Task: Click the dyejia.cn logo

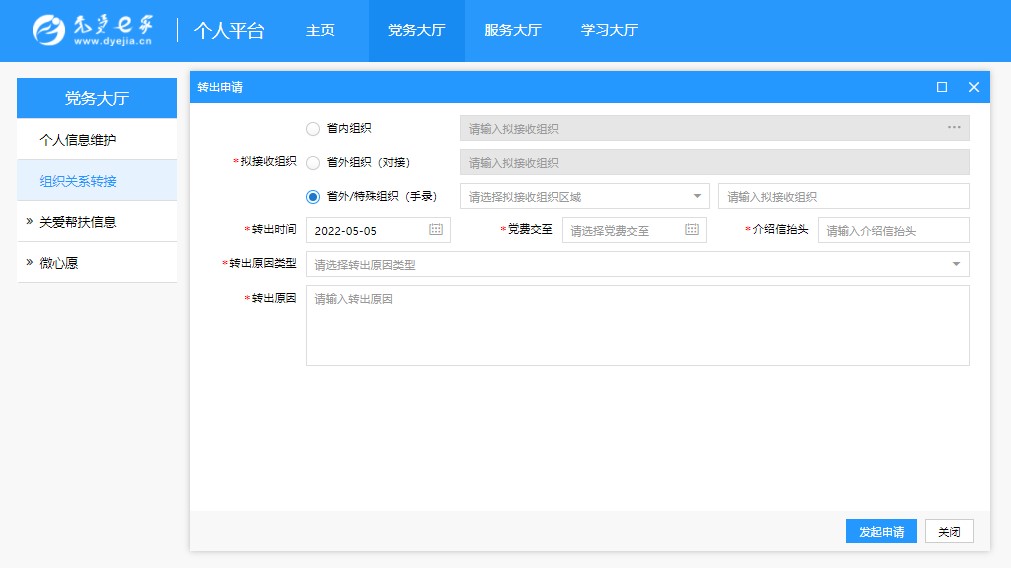Action: point(92,30)
